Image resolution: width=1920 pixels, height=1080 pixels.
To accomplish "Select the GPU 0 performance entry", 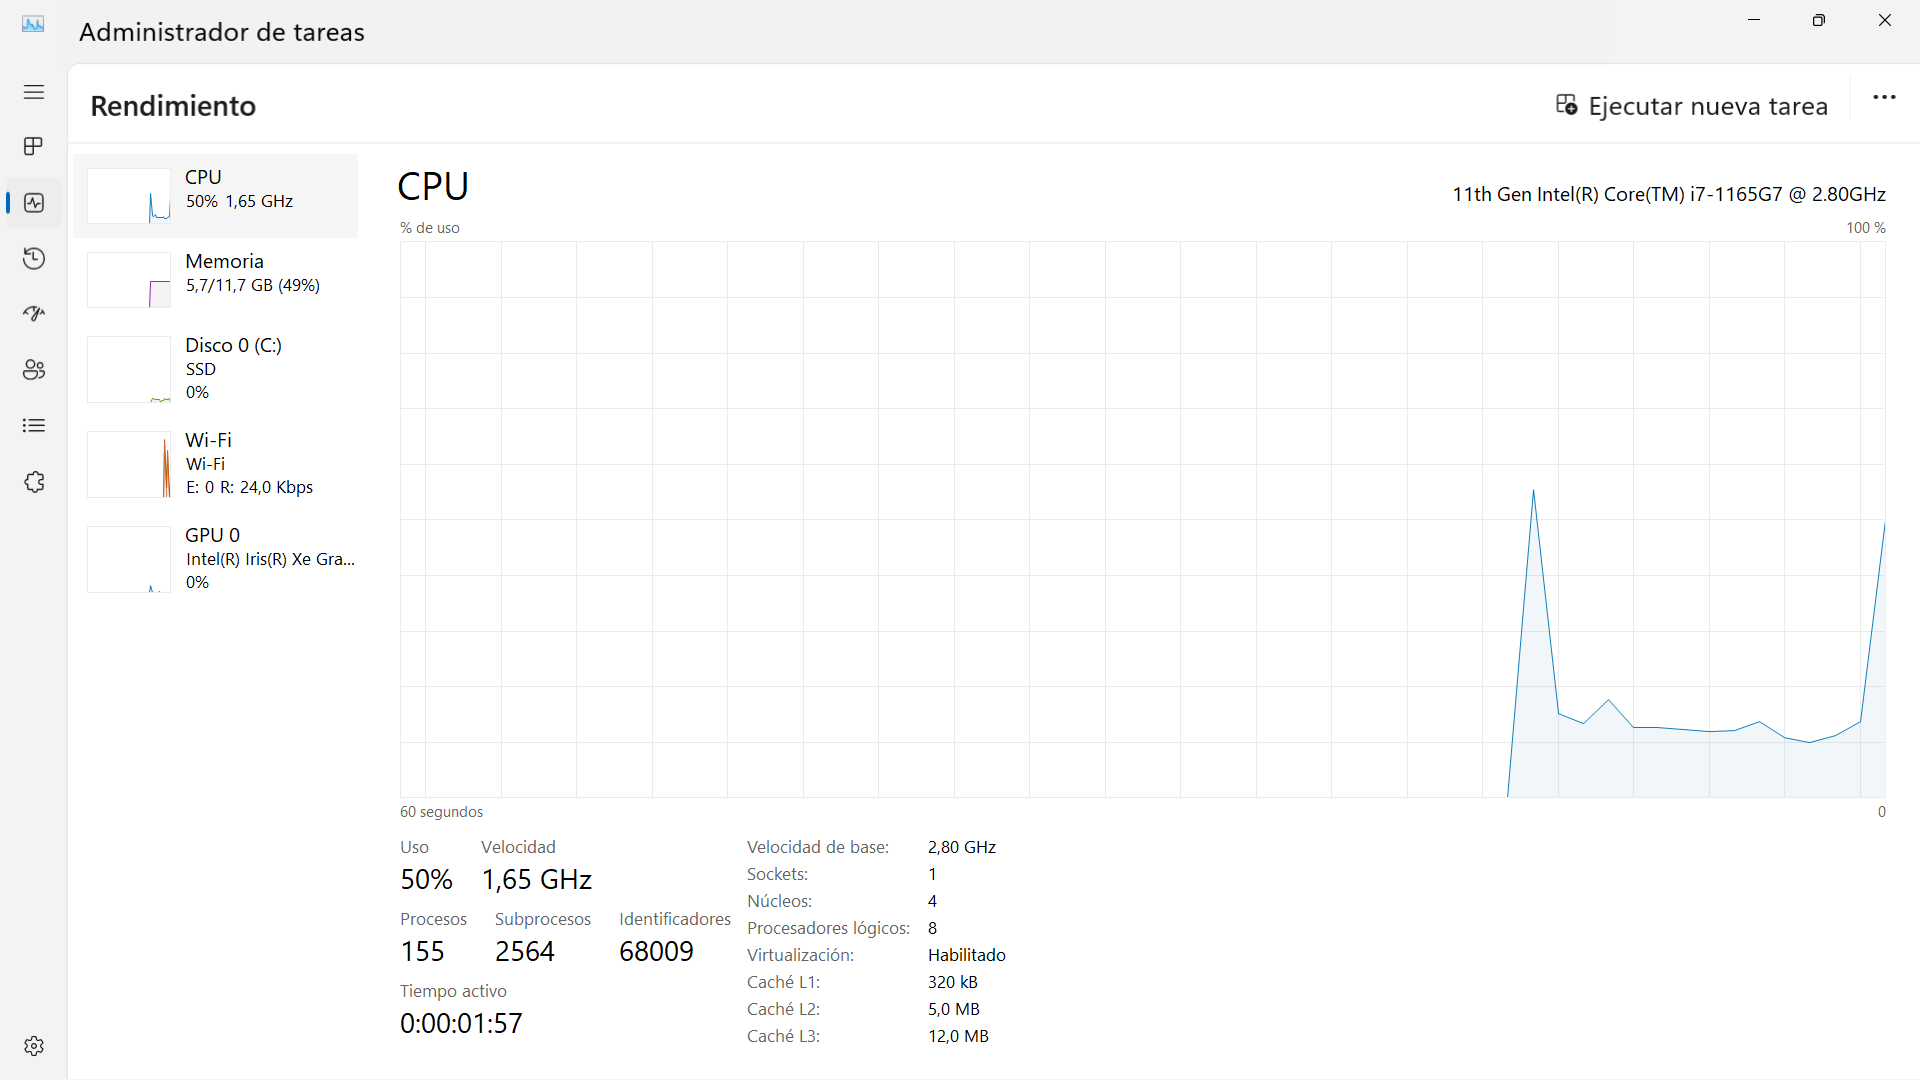I will point(215,559).
